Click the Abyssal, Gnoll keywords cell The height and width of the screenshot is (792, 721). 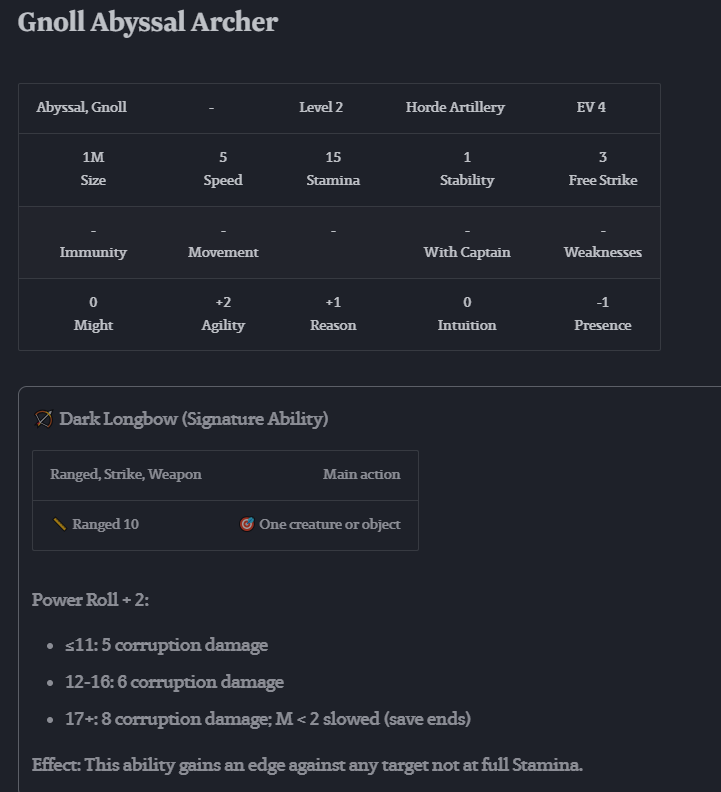click(x=81, y=107)
